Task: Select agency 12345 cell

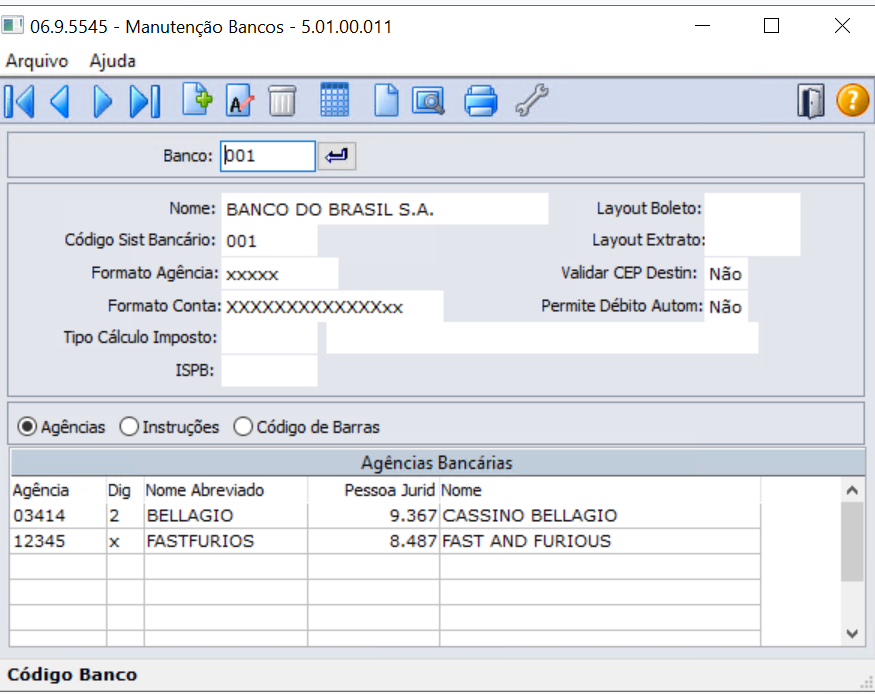Action: 58,541
